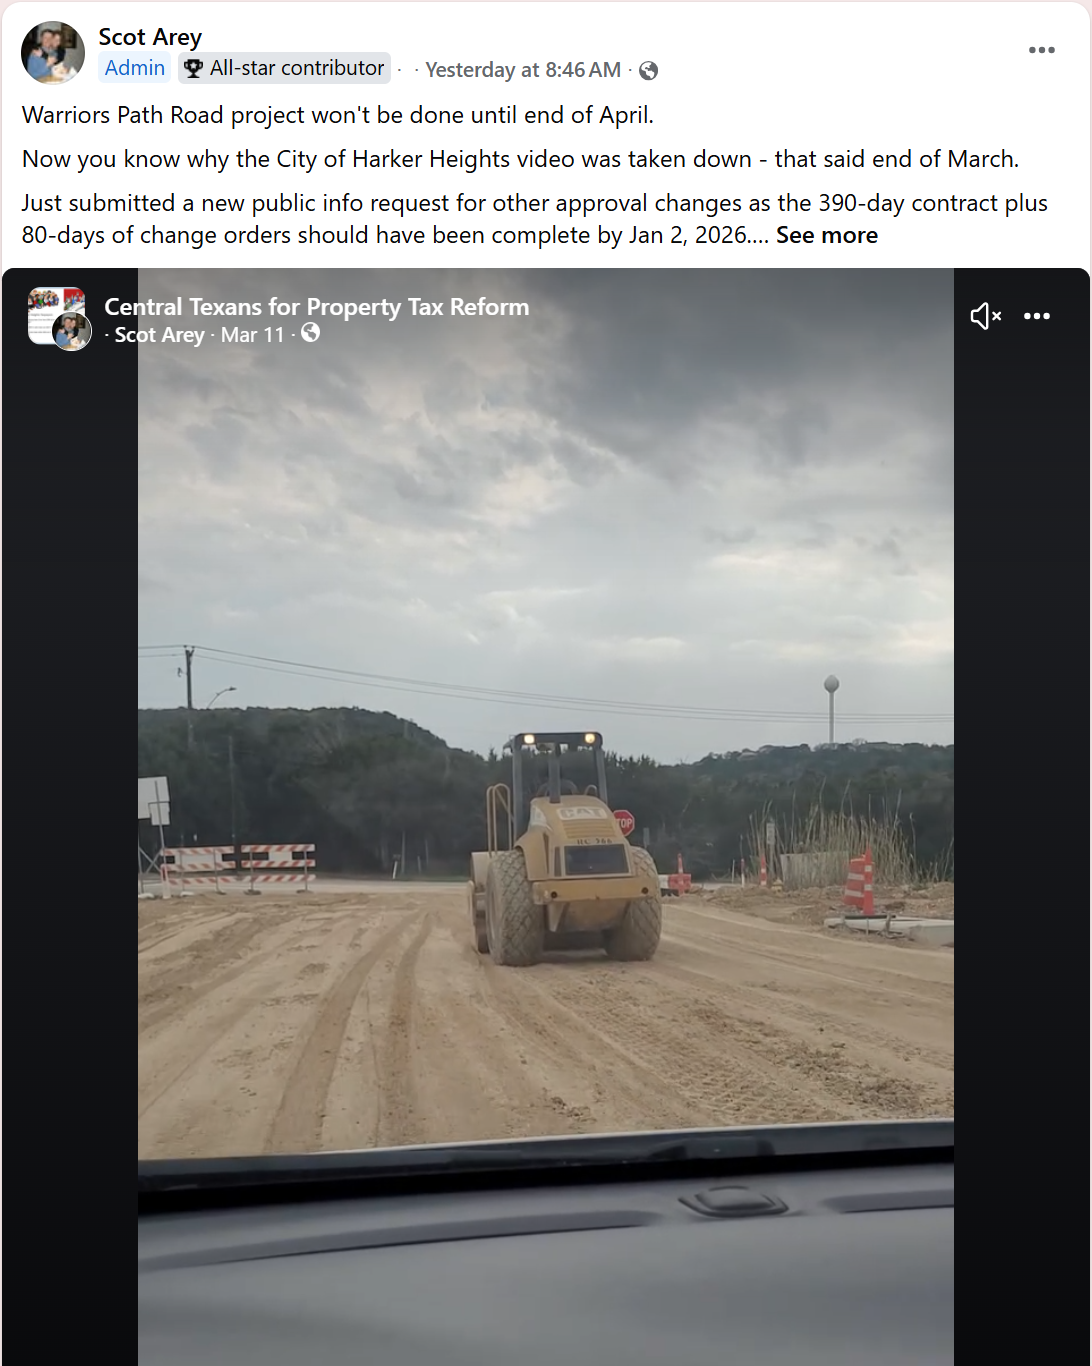Click the public globe icon beside timestamp
Image resolution: width=1092 pixels, height=1366 pixels.
[648, 71]
